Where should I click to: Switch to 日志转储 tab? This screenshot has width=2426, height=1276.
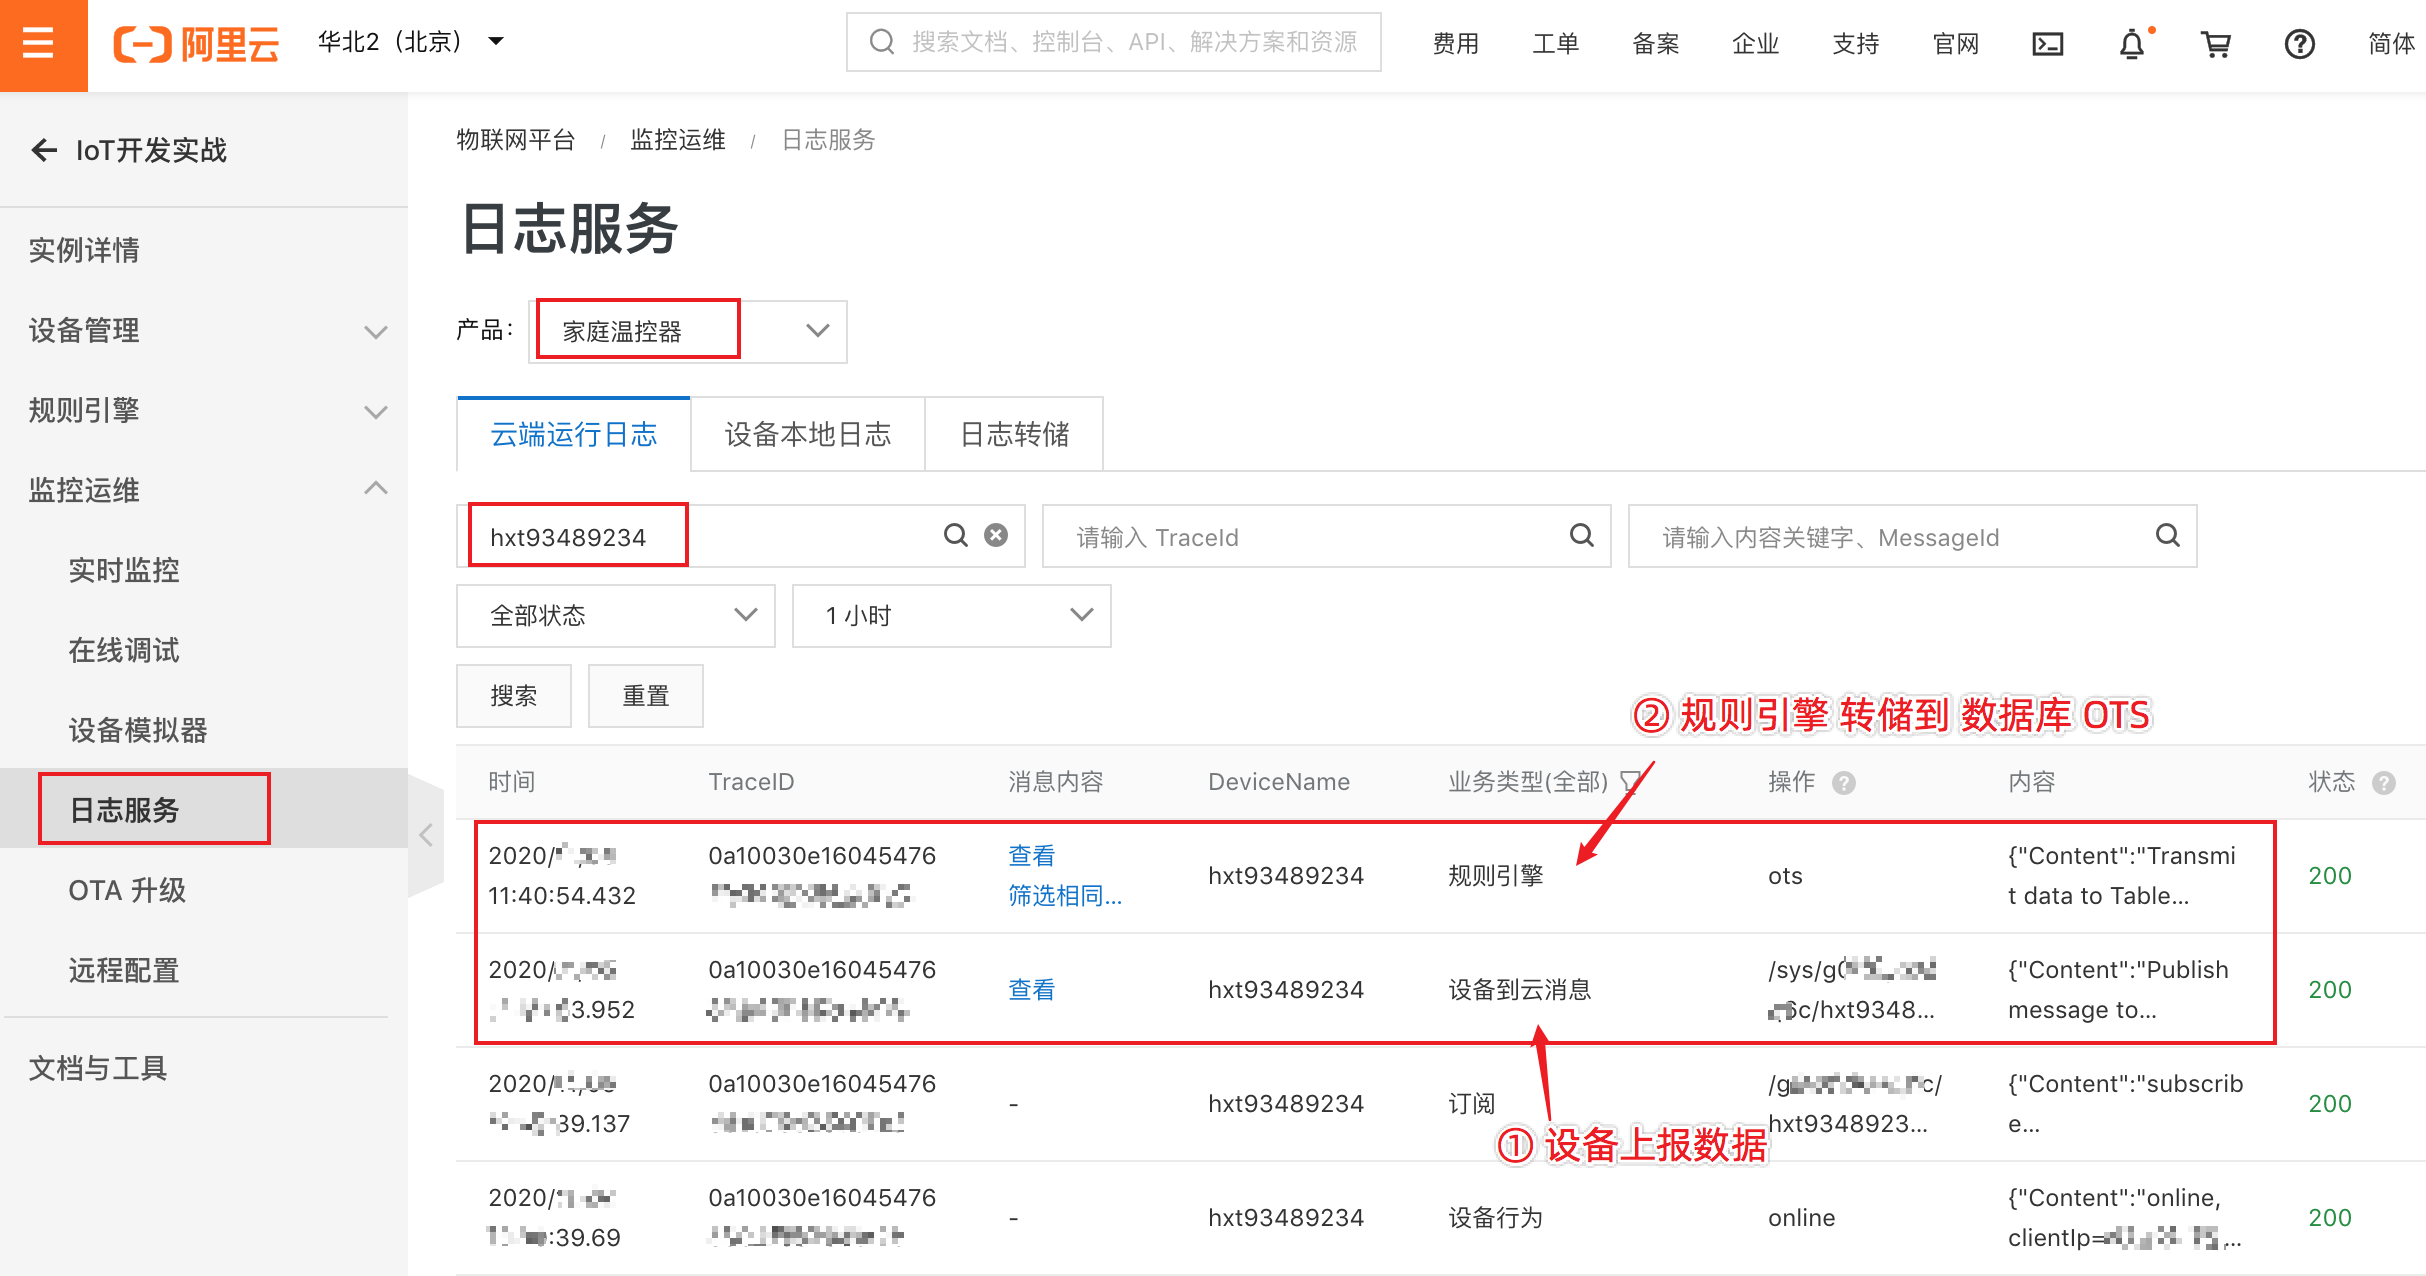tap(1014, 434)
